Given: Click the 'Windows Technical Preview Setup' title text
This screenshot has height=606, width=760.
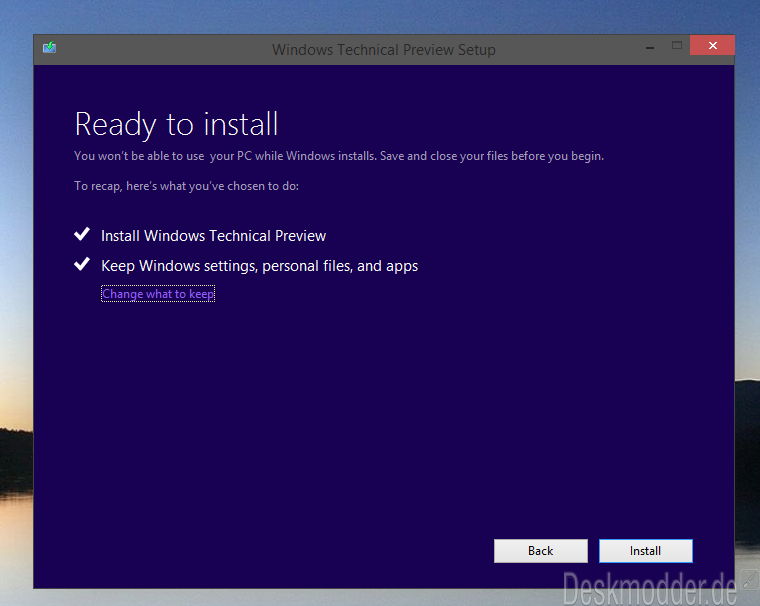Looking at the screenshot, I should (x=383, y=50).
